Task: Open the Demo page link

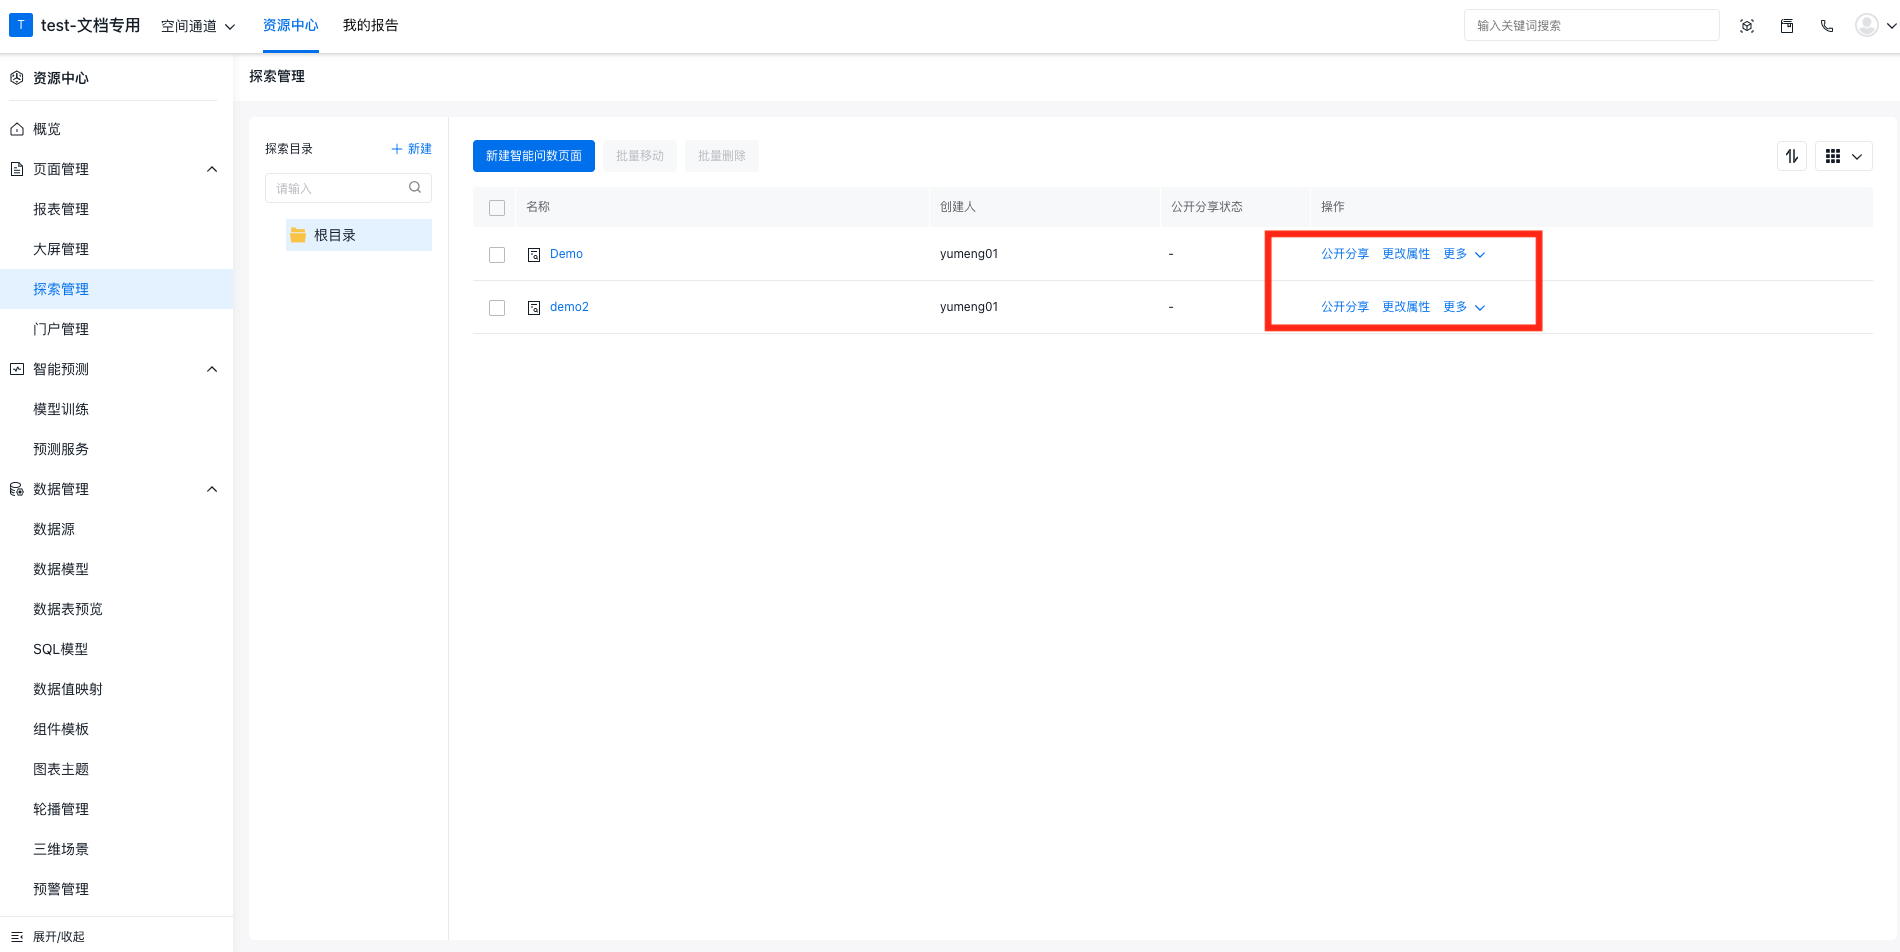Action: [x=566, y=254]
